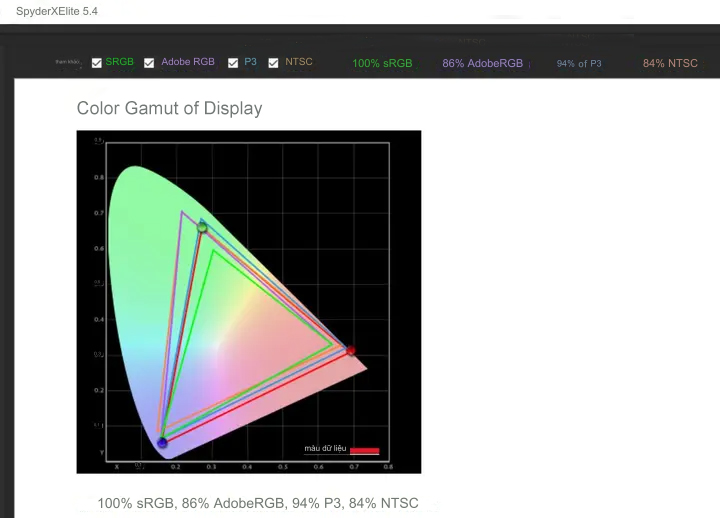The width and height of the screenshot is (720, 518).
Task: Toggle the Adobe RGB checkbox
Action: [149, 63]
